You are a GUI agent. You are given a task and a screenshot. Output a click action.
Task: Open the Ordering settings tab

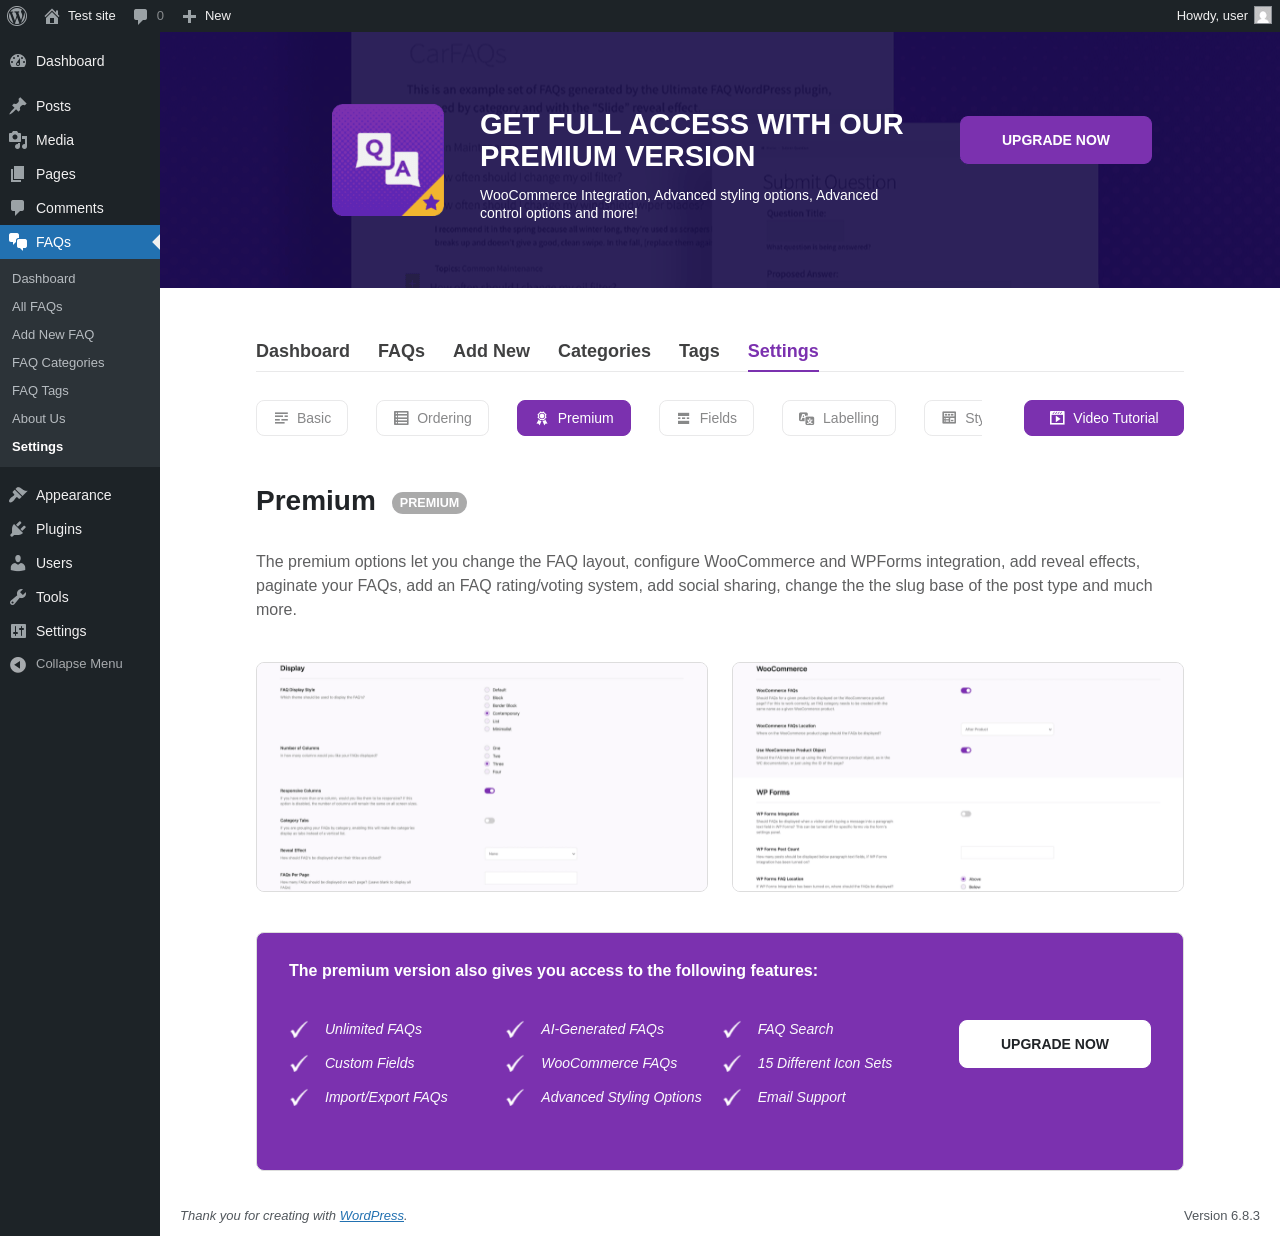432,418
